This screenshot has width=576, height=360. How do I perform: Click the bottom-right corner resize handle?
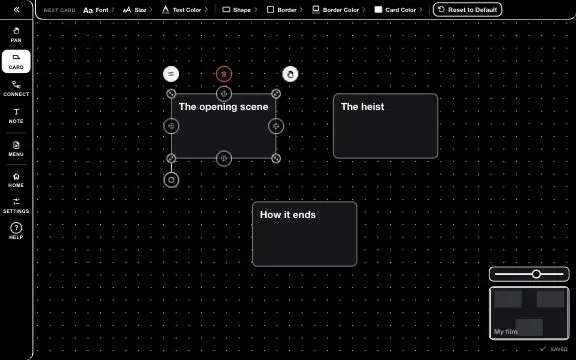pos(276,158)
